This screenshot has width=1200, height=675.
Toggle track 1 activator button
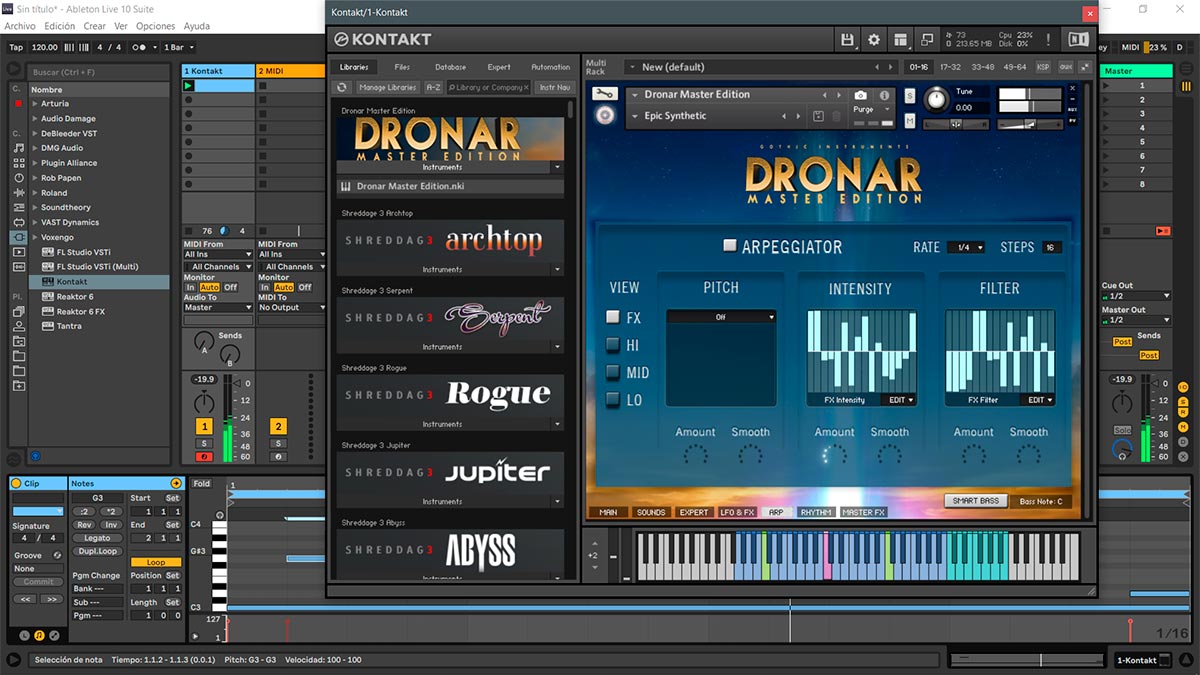[x=204, y=427]
